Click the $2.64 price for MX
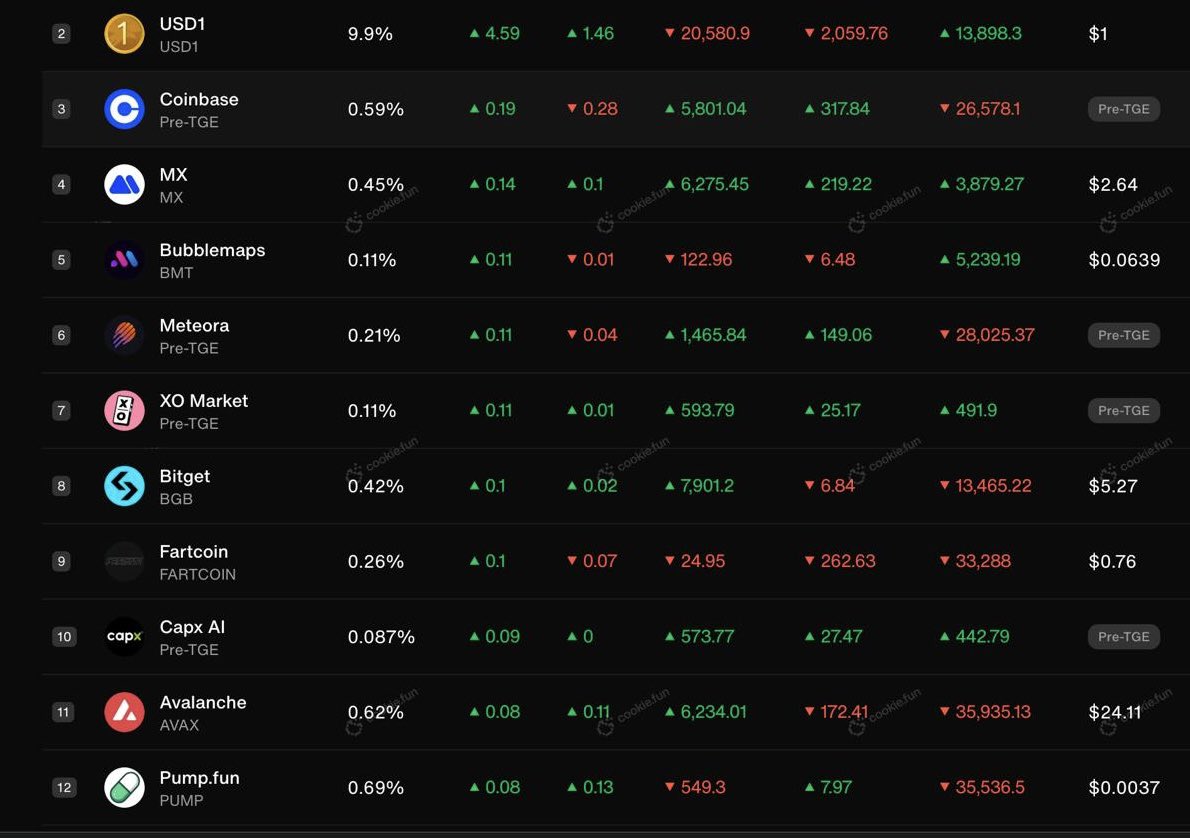This screenshot has width=1190, height=838. coord(1113,184)
